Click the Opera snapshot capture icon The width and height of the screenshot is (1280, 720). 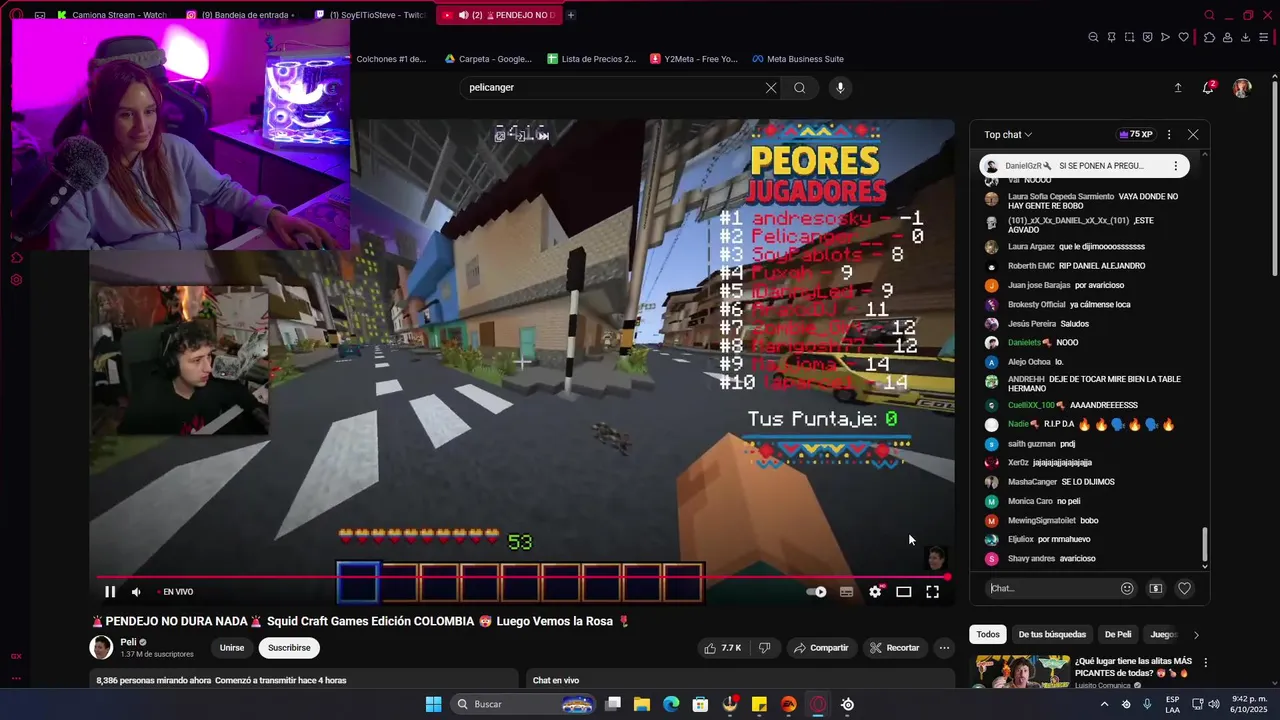[x=1129, y=37]
